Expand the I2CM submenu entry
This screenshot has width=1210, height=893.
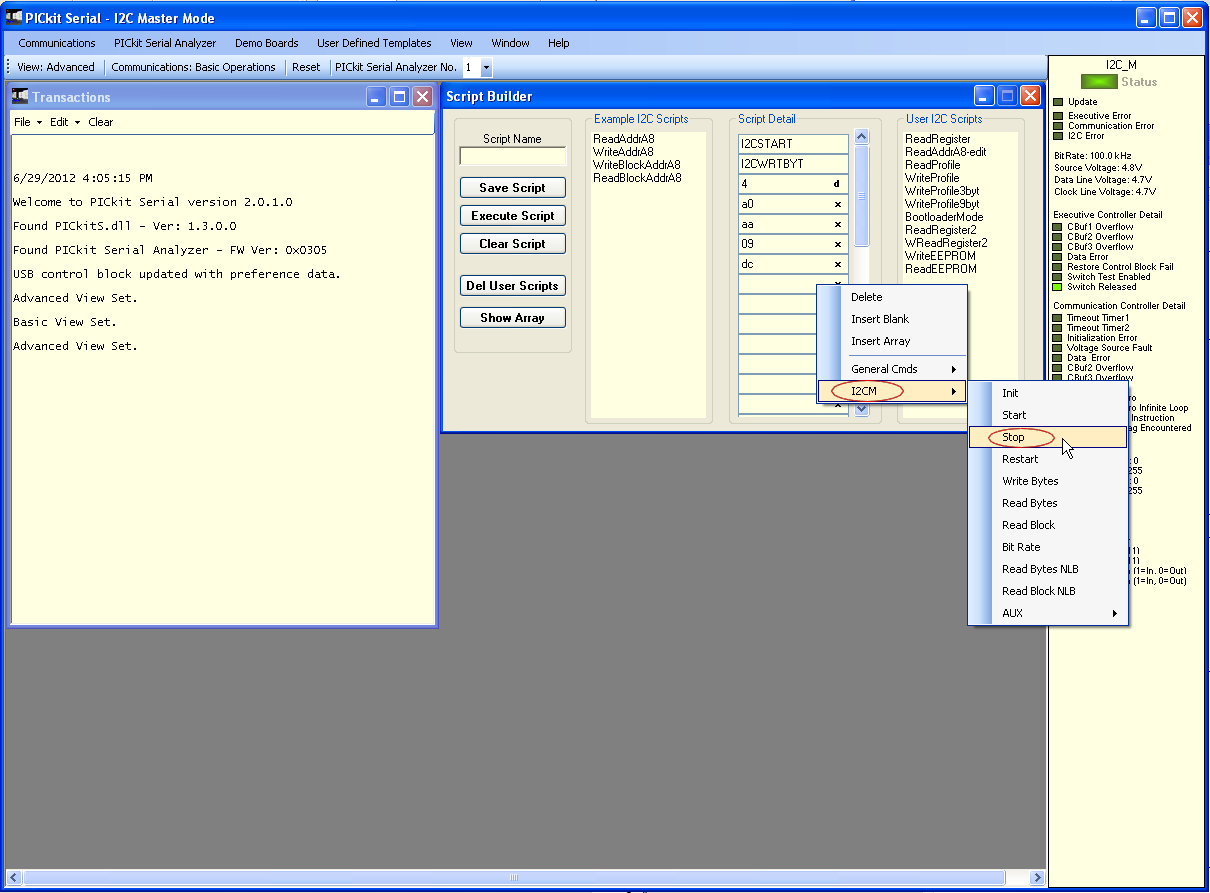click(892, 391)
